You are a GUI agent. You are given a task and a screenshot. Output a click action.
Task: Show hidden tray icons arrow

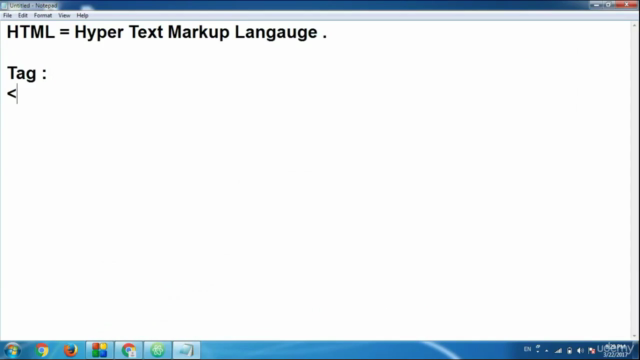547,351
